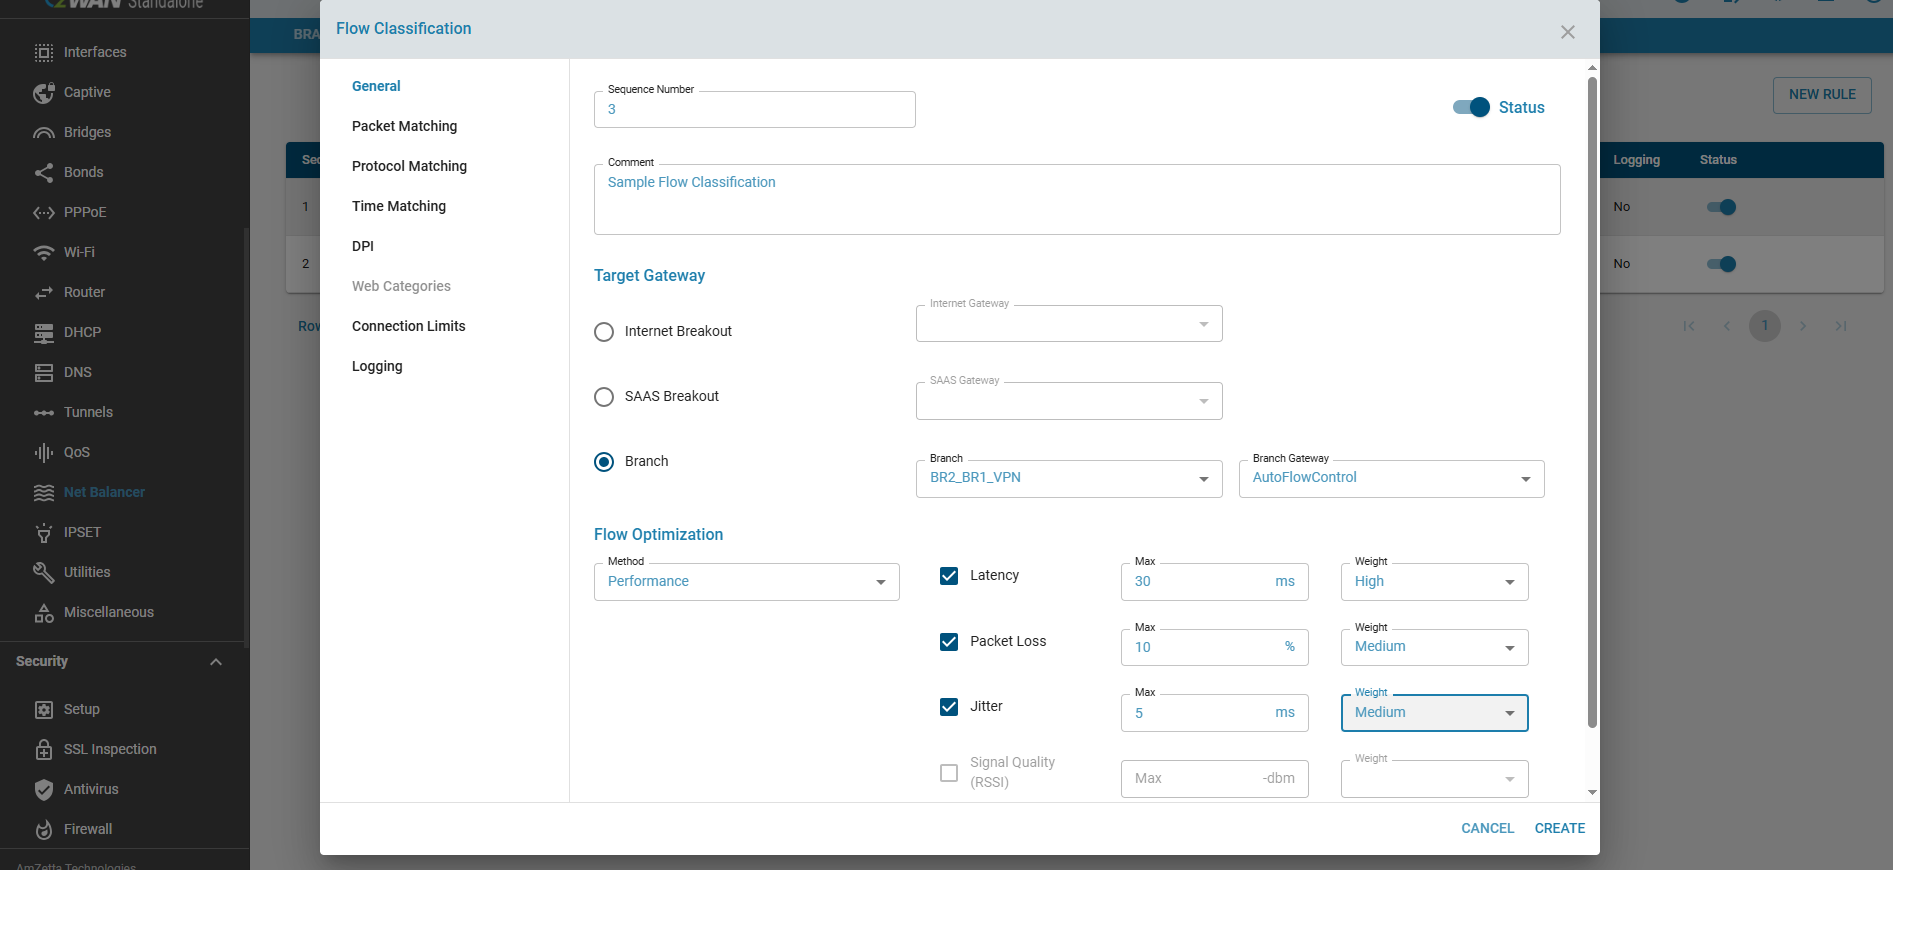The height and width of the screenshot is (927, 1916).
Task: Select the Internet Breakout radio button
Action: (x=604, y=332)
